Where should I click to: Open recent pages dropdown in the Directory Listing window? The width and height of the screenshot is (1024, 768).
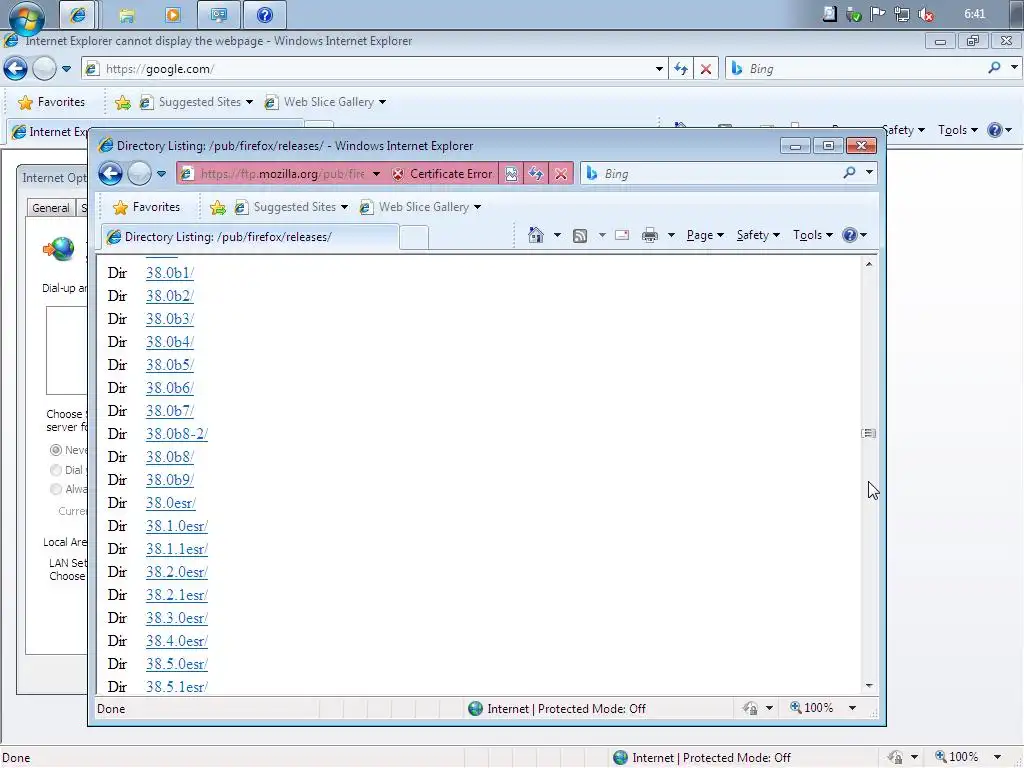click(x=161, y=174)
